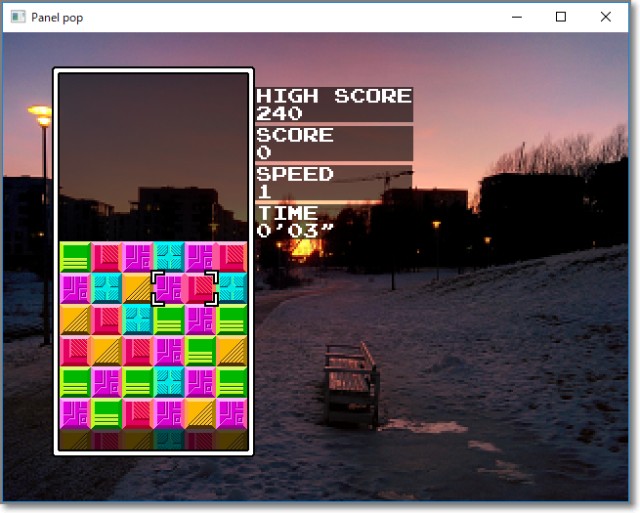Image resolution: width=640 pixels, height=513 pixels.
Task: Select the cyan block in the fifth row
Action: point(169,381)
